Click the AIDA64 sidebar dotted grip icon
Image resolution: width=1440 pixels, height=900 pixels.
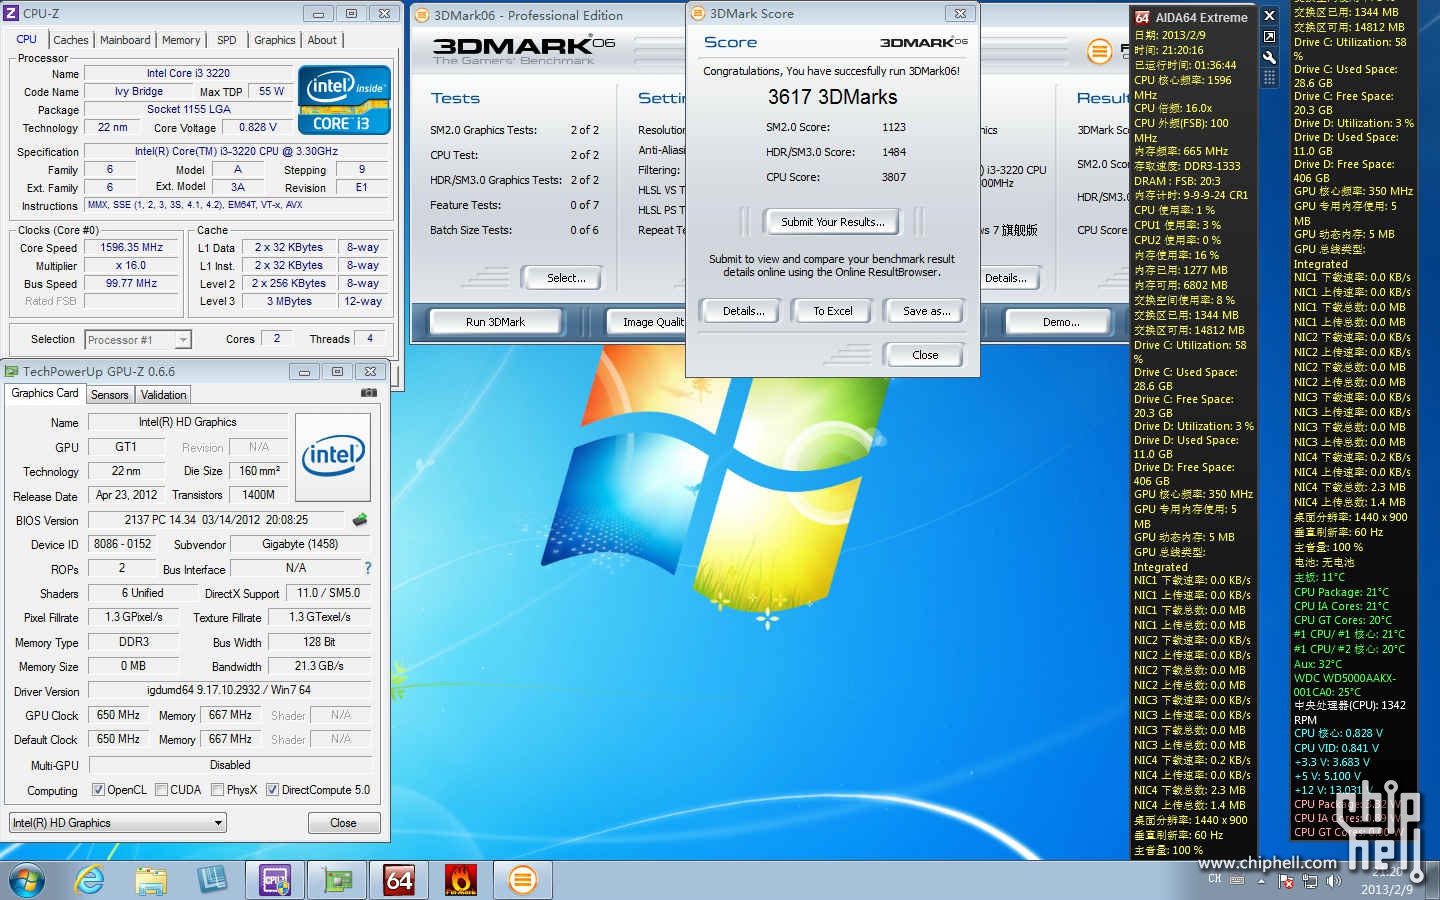point(1269,77)
